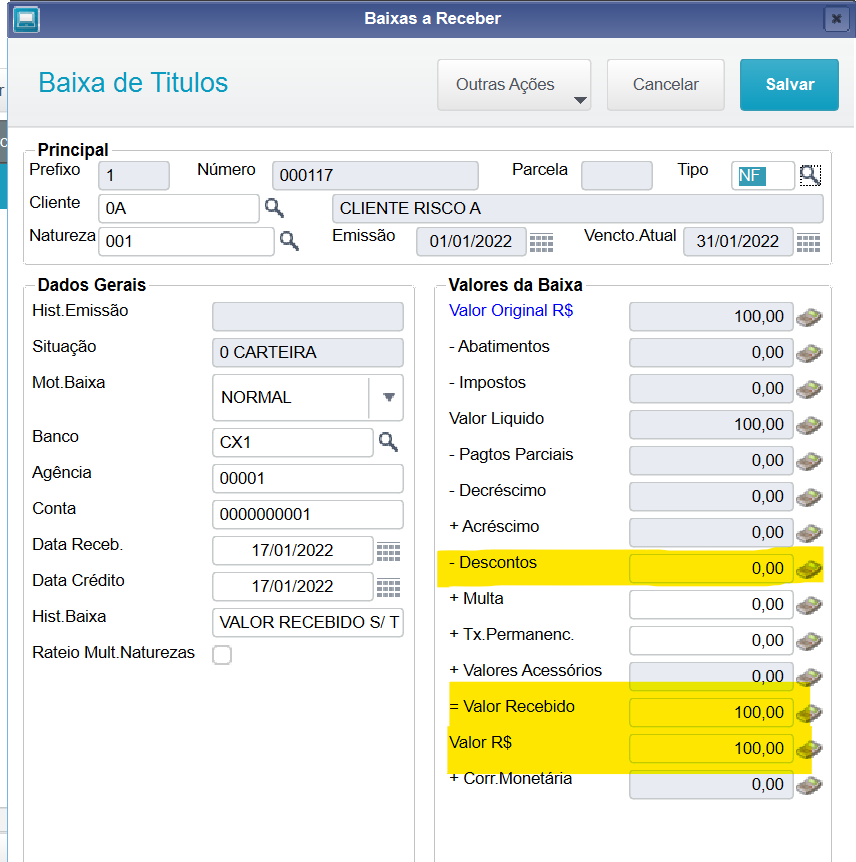The height and width of the screenshot is (862, 856).
Task: Click the Cliente code field 0A
Action: [179, 208]
